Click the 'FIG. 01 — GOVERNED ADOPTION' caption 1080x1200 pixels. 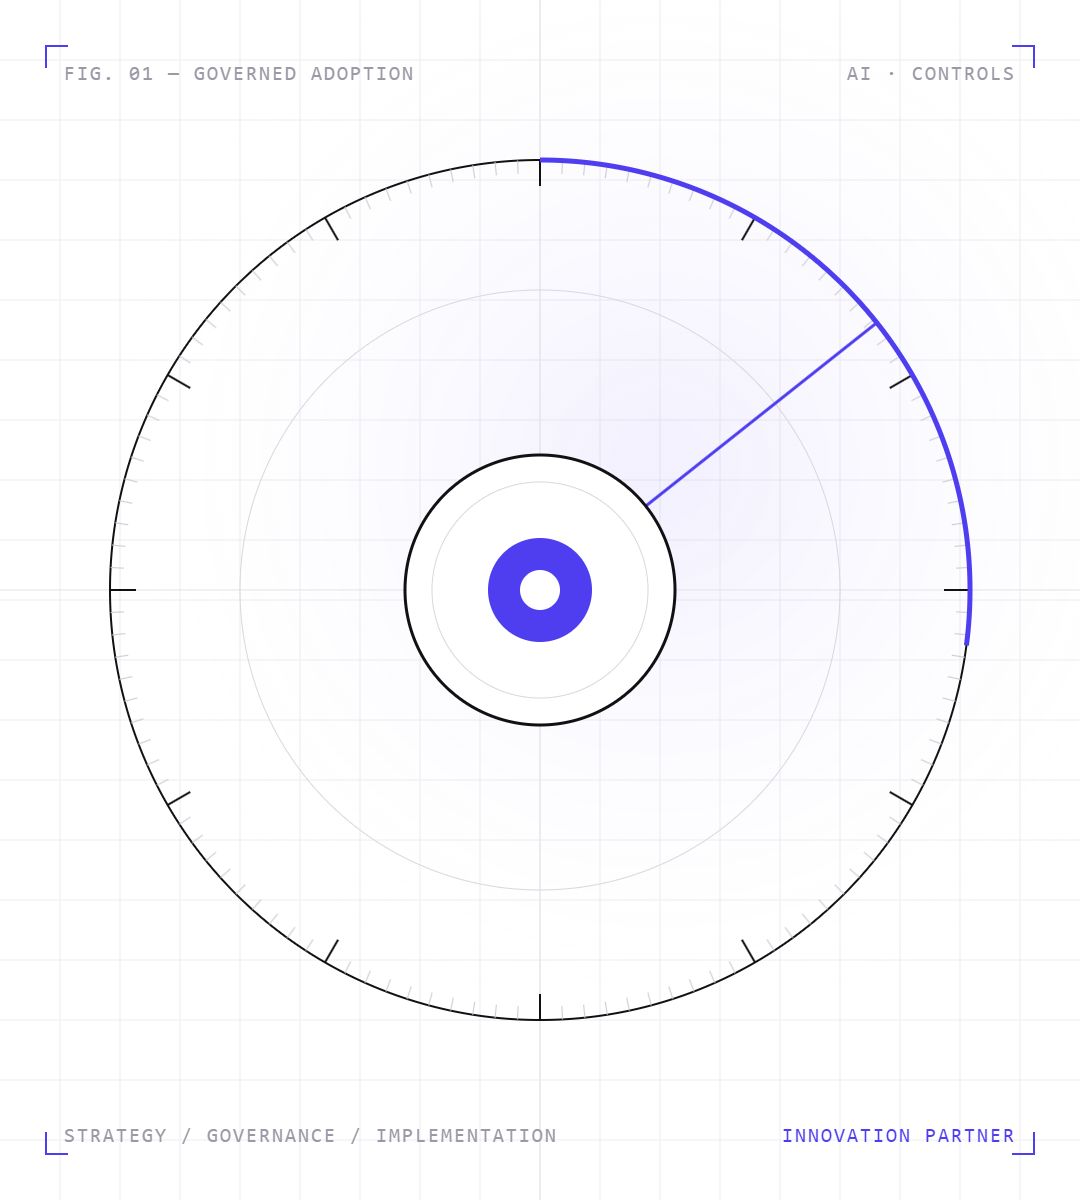click(x=239, y=74)
